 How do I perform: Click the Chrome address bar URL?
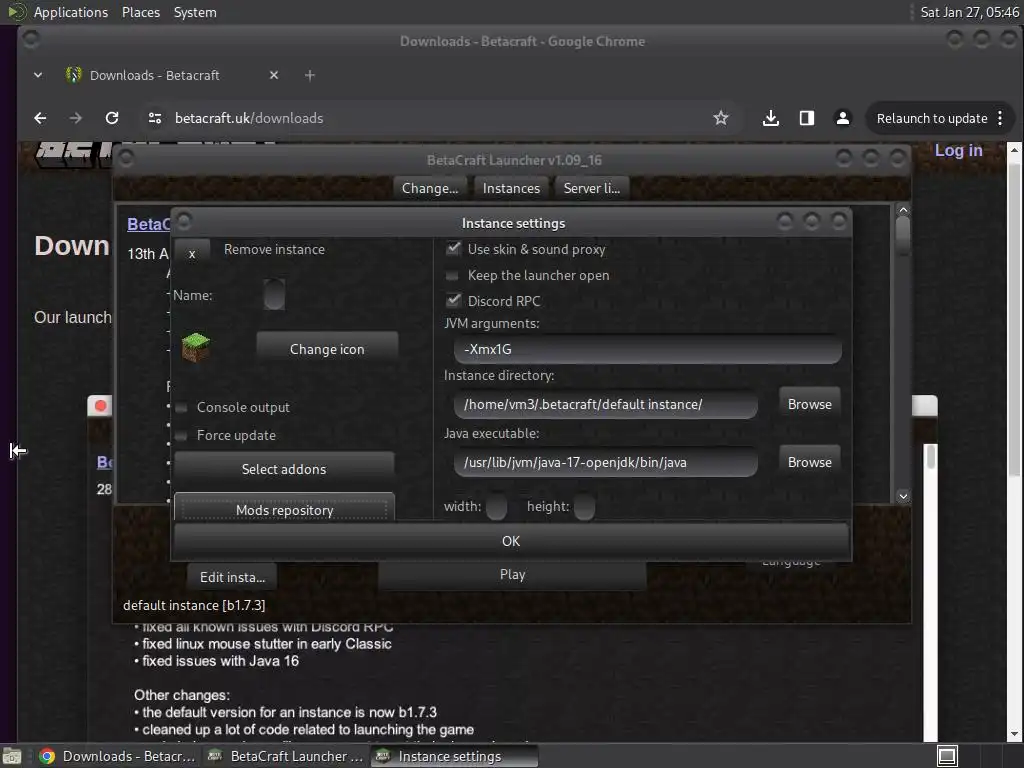tap(249, 118)
